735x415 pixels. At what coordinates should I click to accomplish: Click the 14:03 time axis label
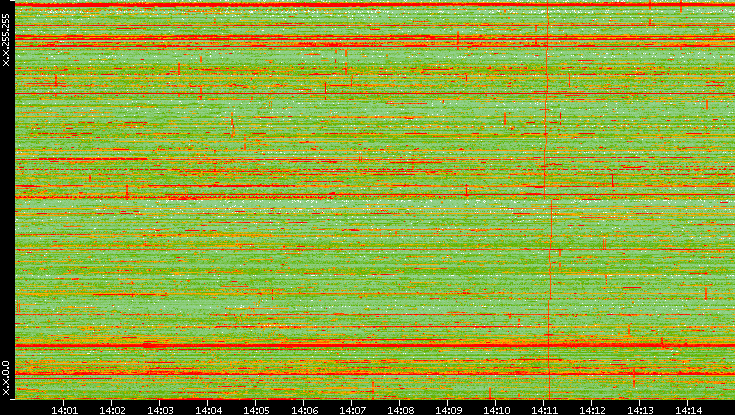click(x=160, y=410)
